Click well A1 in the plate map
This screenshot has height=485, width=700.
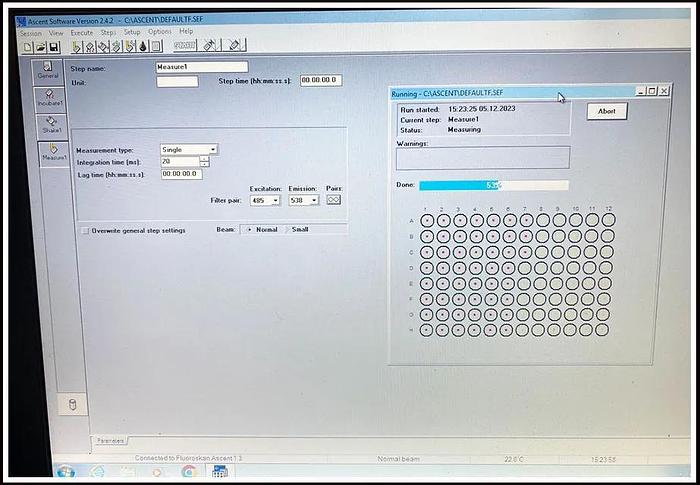[427, 220]
